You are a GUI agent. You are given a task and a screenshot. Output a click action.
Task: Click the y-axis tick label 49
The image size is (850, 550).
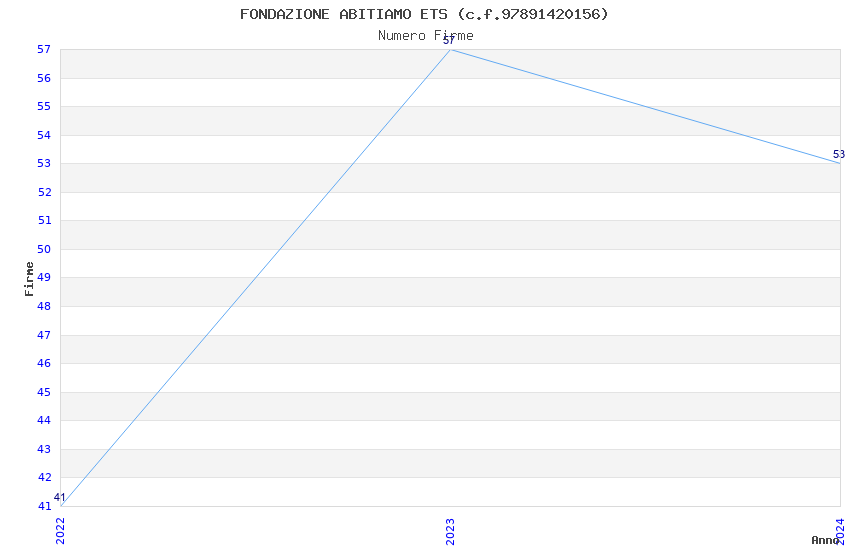[44, 278]
